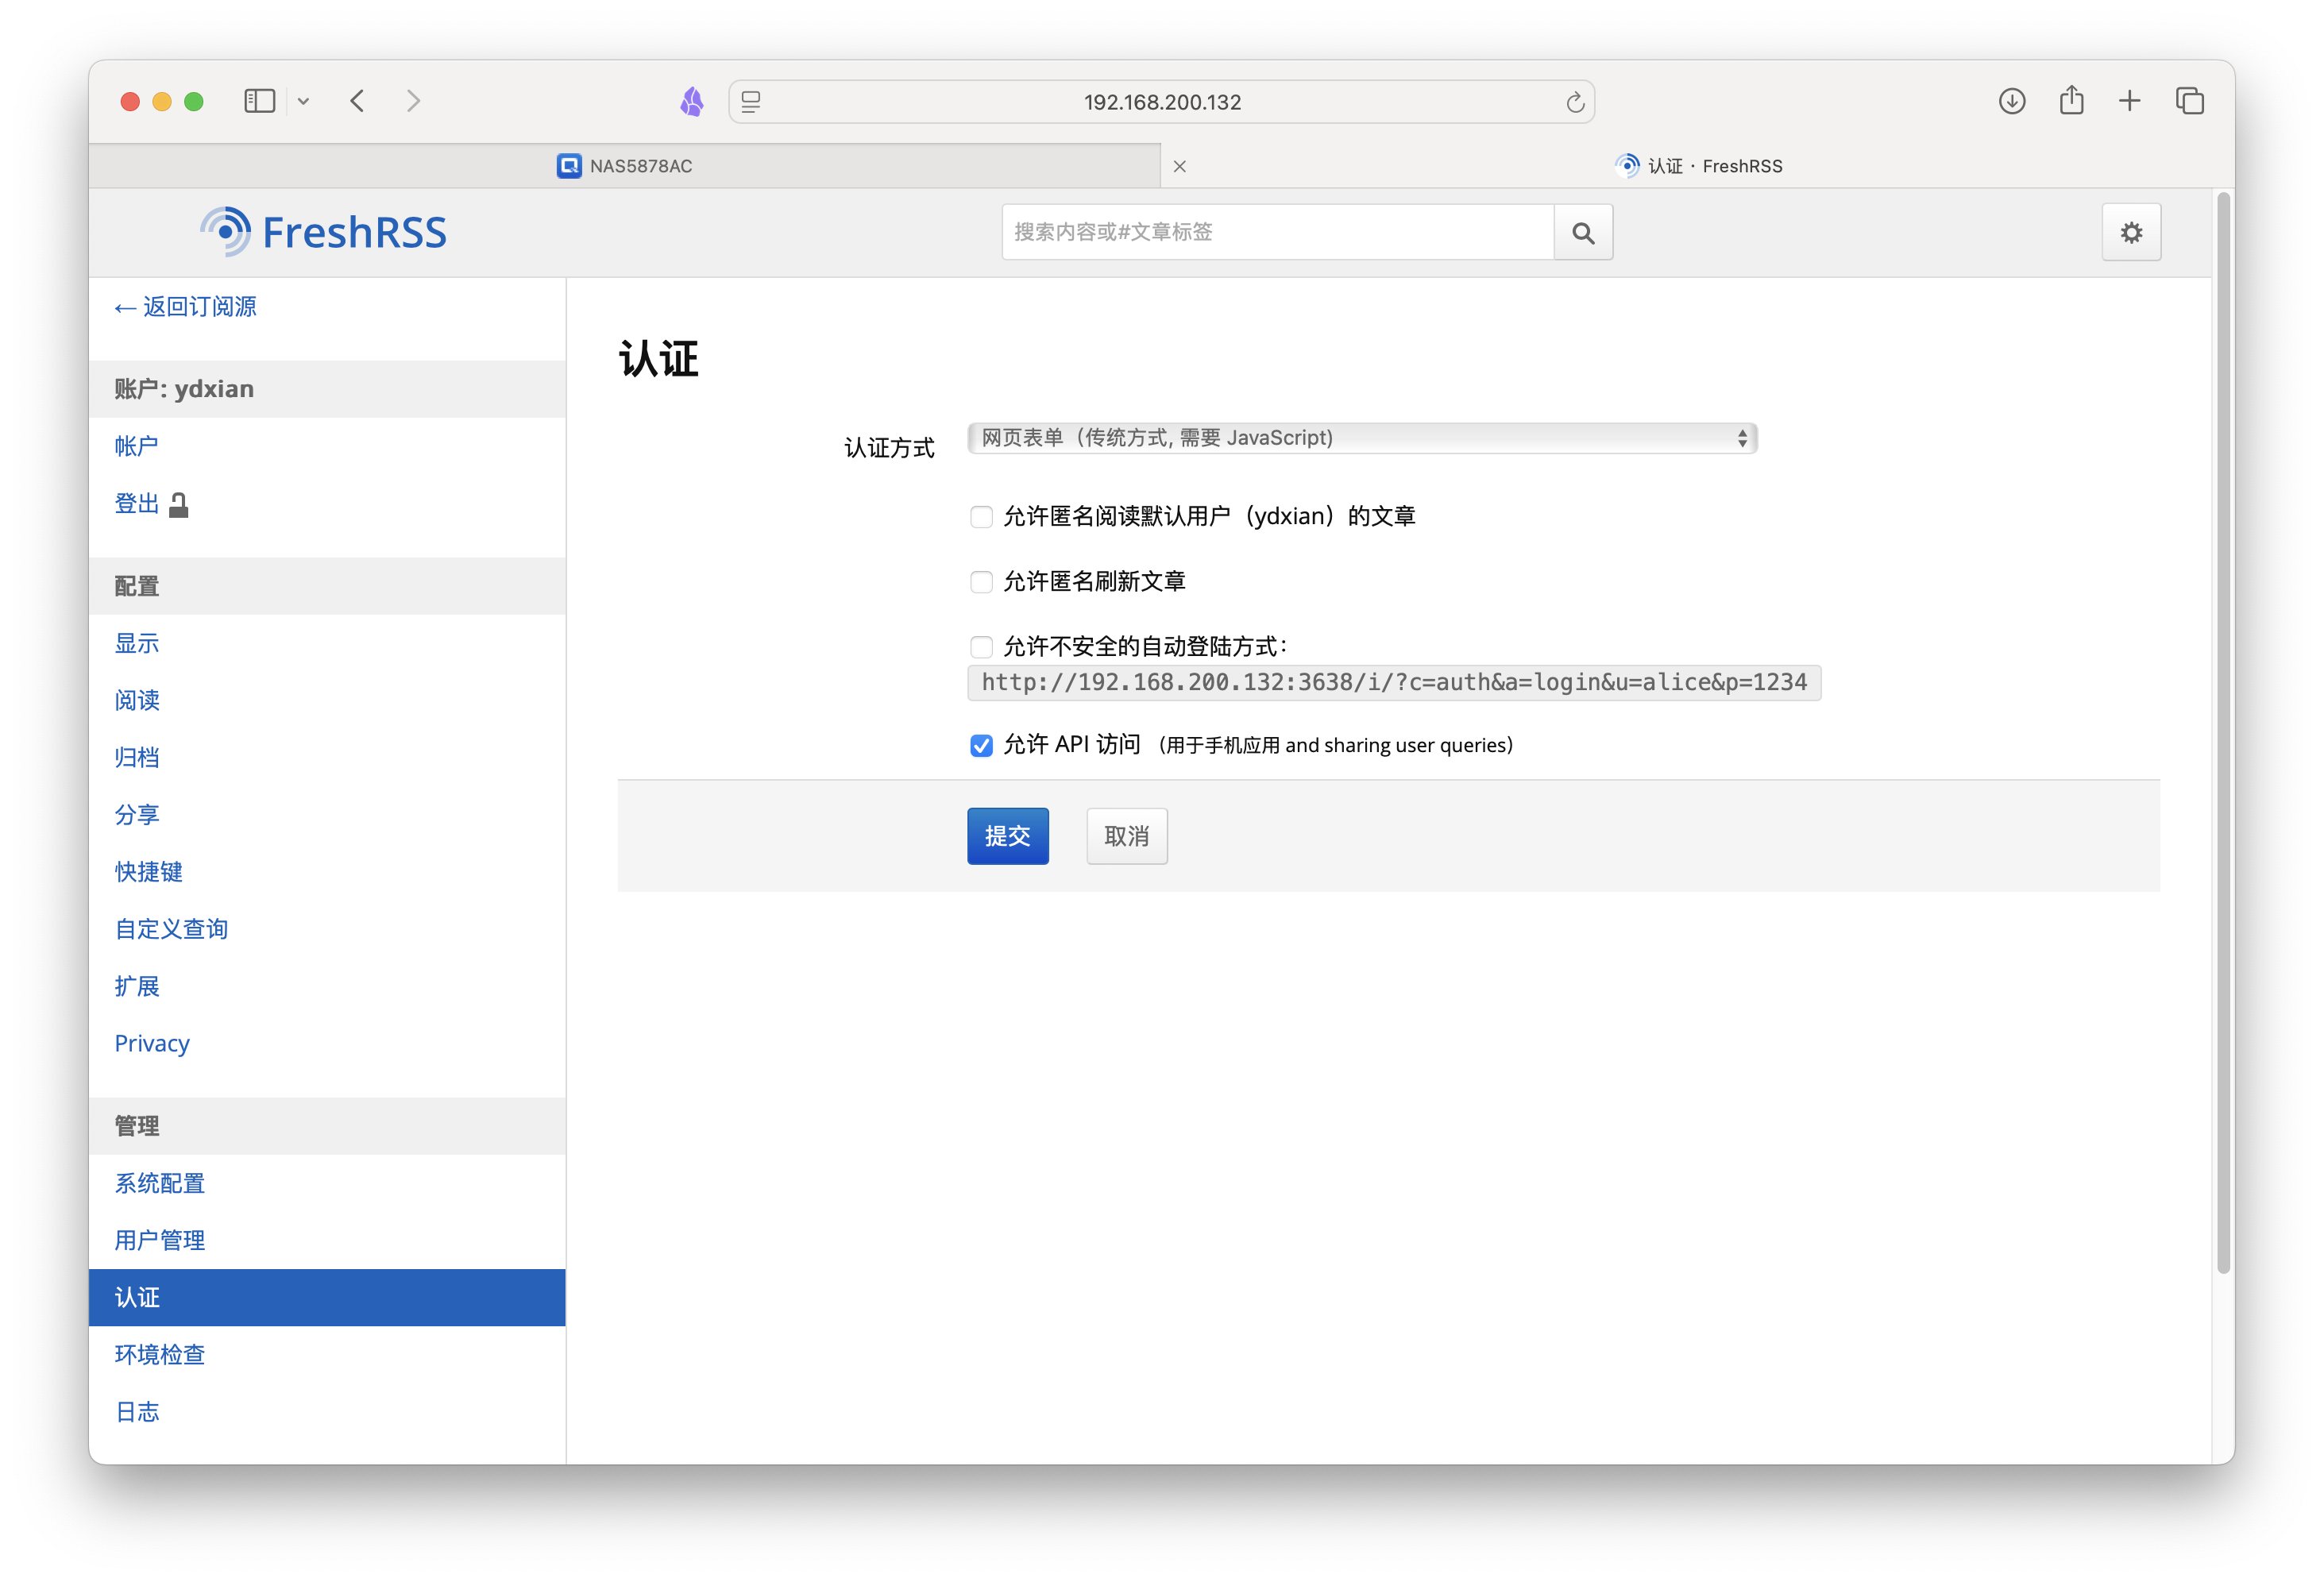Open 分享 settings
Image resolution: width=2324 pixels, height=1582 pixels.
tap(137, 814)
